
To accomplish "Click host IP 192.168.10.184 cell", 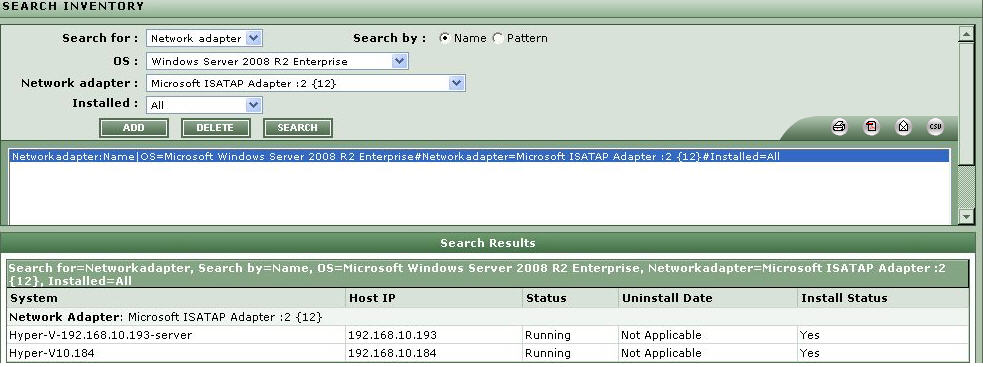I will coord(392,353).
